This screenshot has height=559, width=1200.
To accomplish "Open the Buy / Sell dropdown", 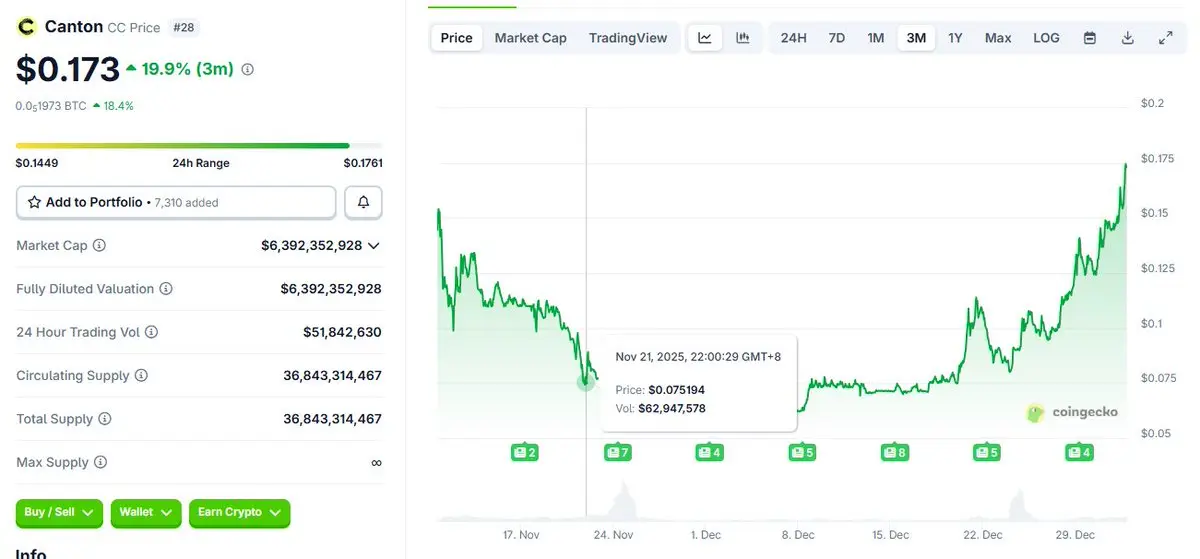I will click(59, 513).
